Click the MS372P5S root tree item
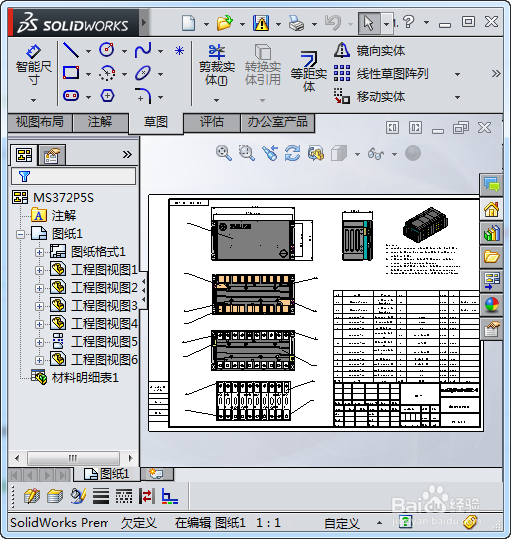Screen dimensions: 511x539 click(63, 198)
